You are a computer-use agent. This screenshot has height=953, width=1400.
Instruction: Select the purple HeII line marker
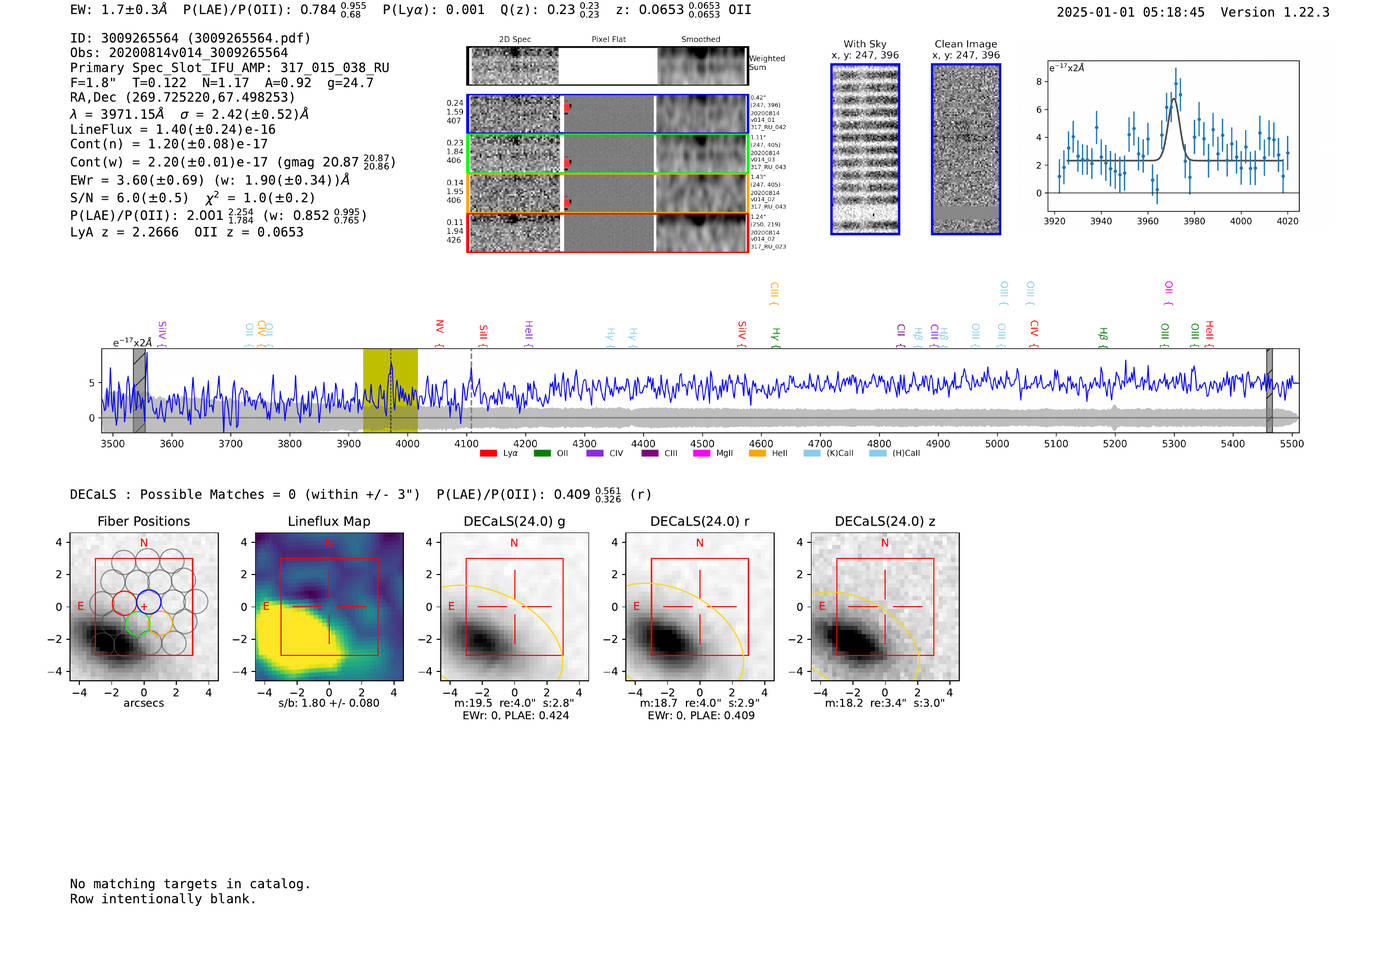pyautogui.click(x=529, y=334)
